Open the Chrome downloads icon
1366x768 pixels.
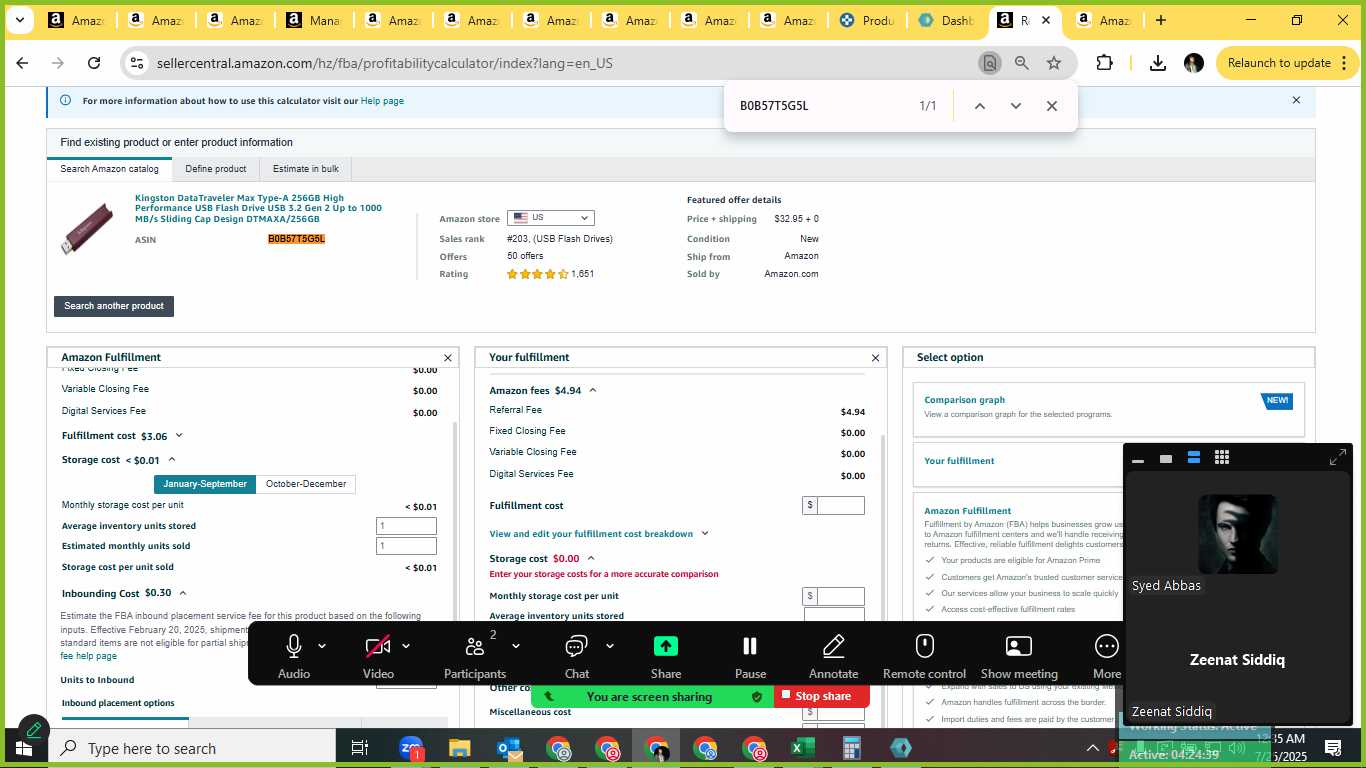point(1158,63)
